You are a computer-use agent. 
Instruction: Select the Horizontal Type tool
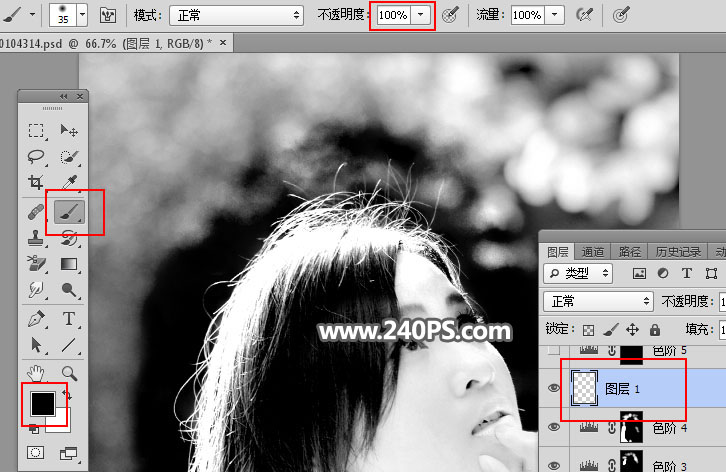pyautogui.click(x=69, y=319)
